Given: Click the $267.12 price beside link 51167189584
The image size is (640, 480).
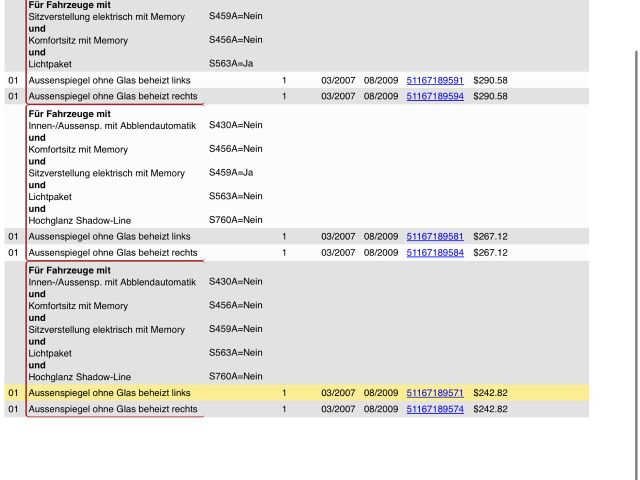Looking at the screenshot, I should coord(490,253).
